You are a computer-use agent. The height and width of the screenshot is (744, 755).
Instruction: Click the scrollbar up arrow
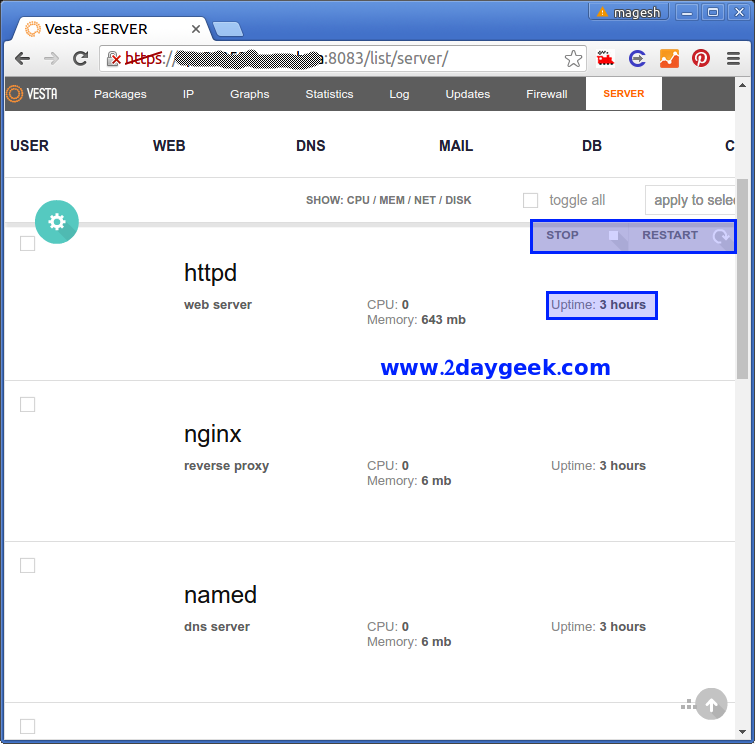[x=742, y=85]
